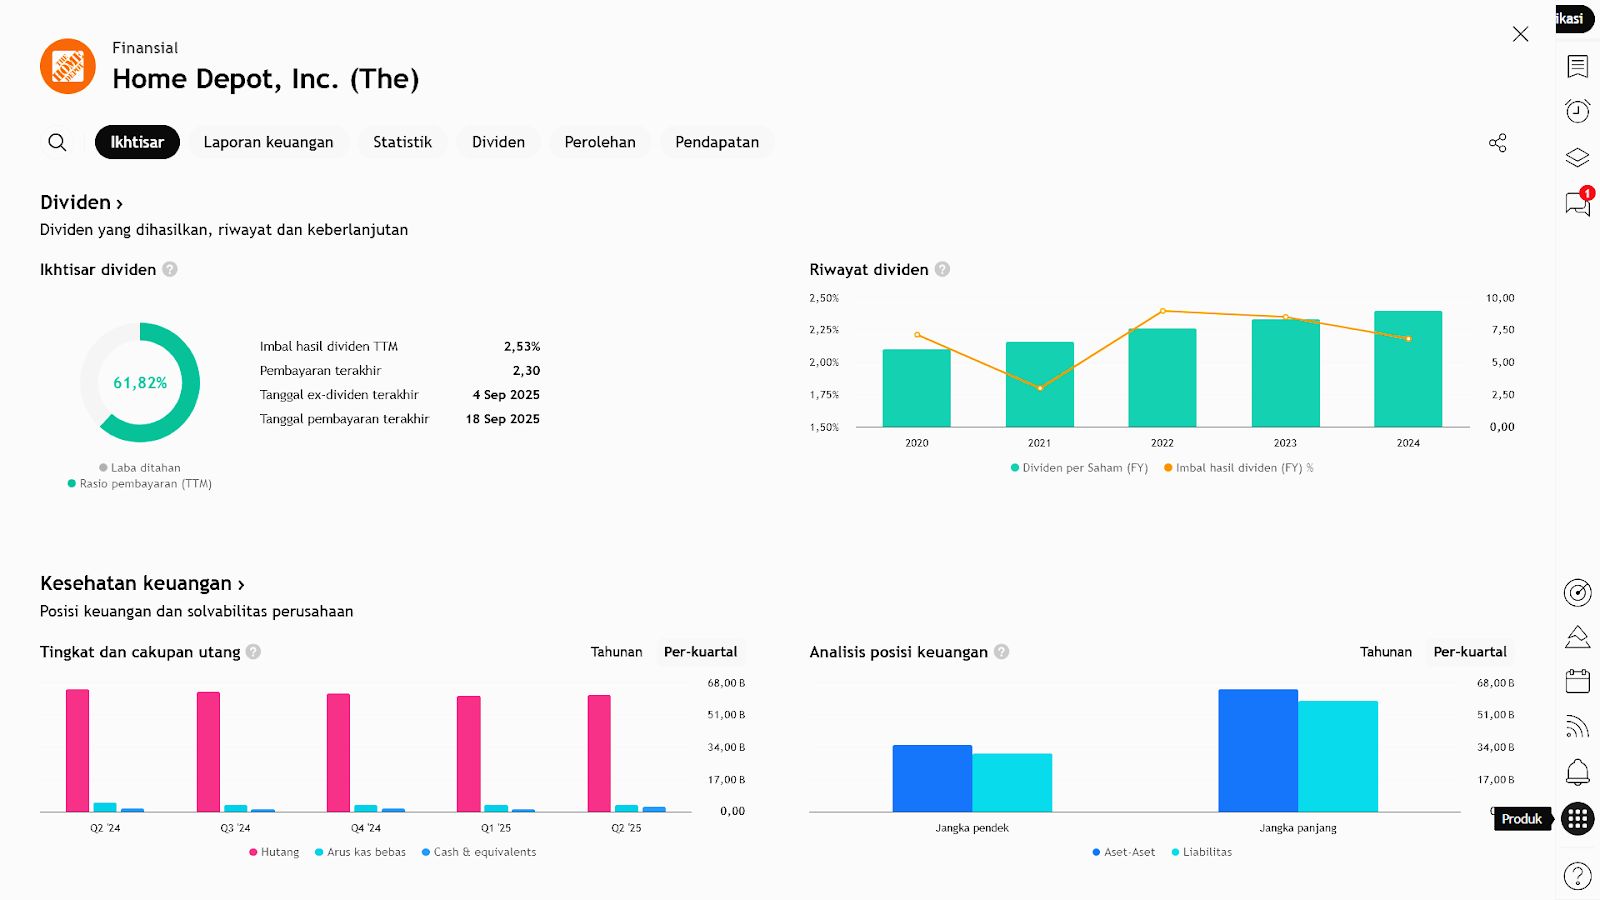Click the share icon
This screenshot has width=1600, height=900.
pos(1497,143)
